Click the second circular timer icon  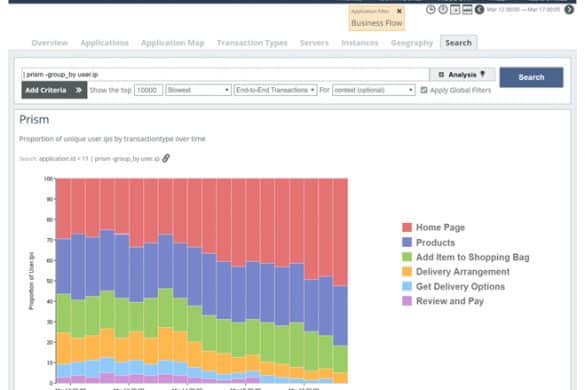pos(443,10)
